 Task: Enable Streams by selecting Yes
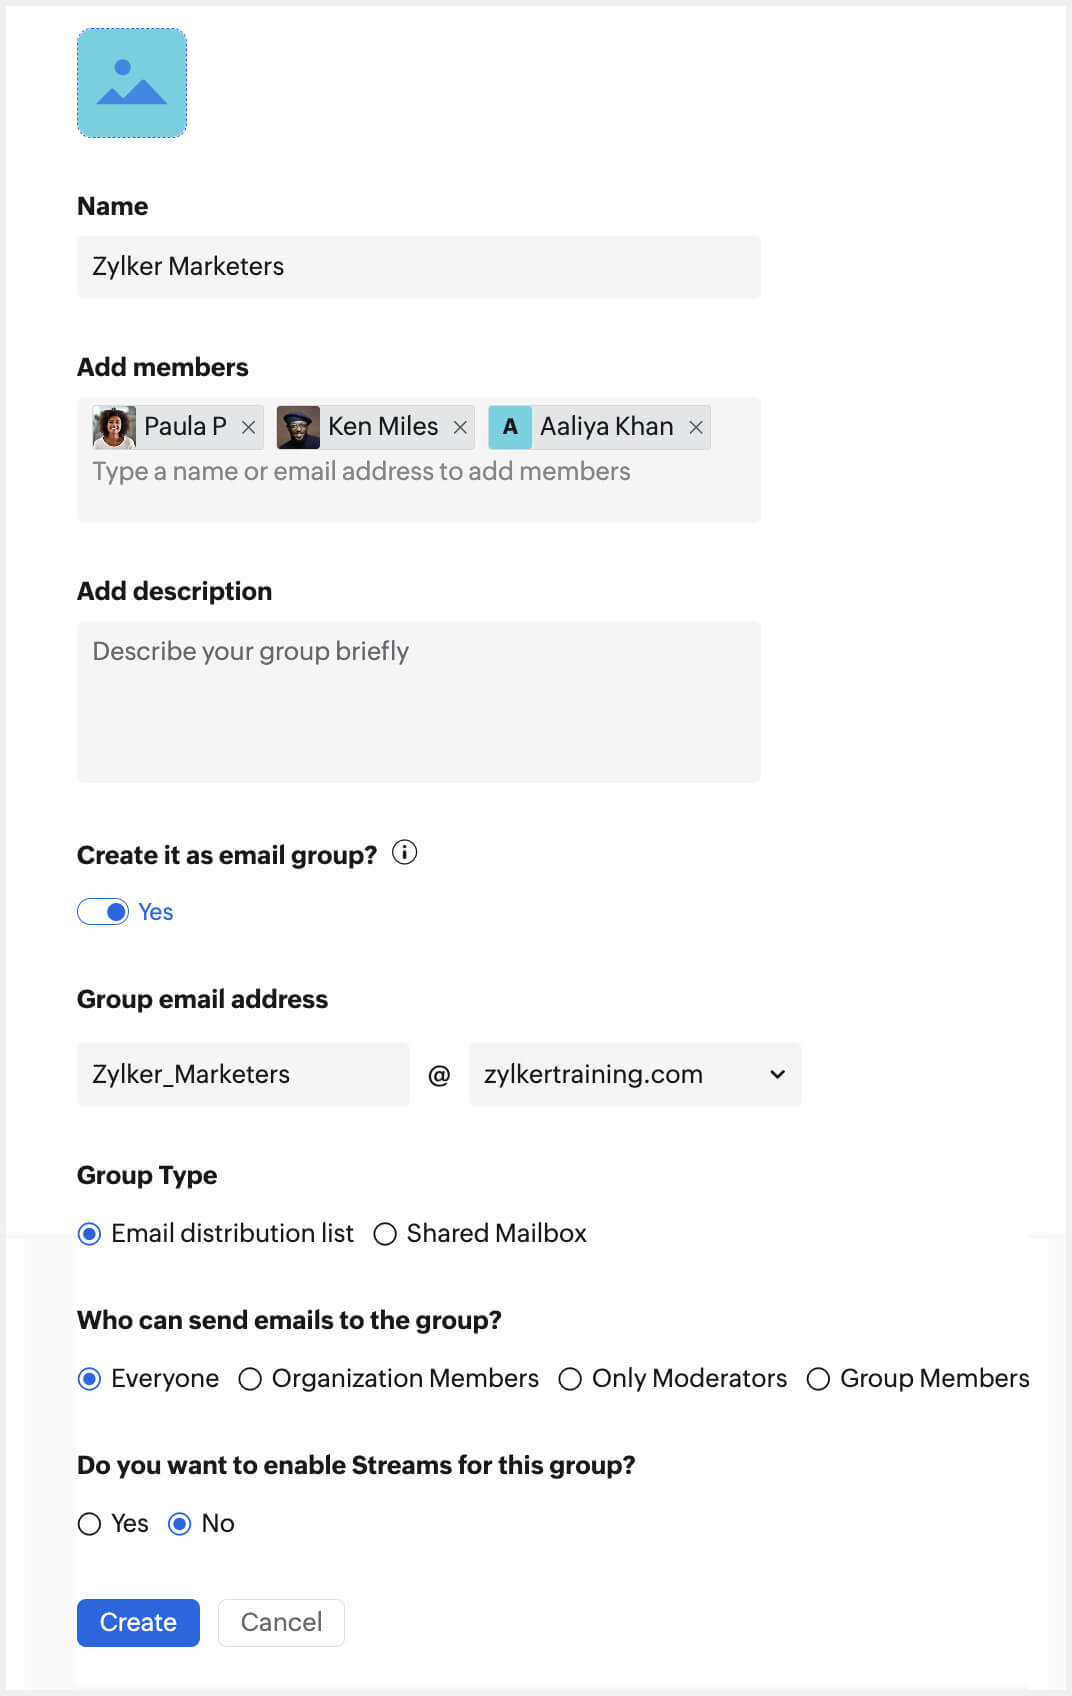(x=89, y=1523)
